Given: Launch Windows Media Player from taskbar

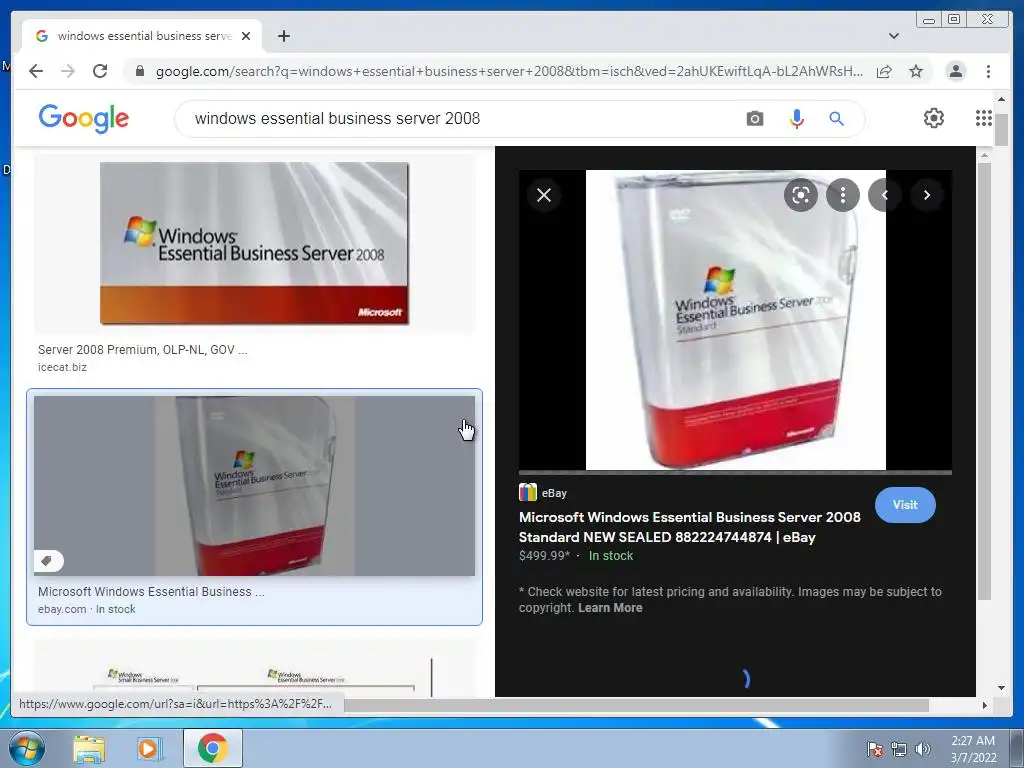Looking at the screenshot, I should [x=150, y=749].
